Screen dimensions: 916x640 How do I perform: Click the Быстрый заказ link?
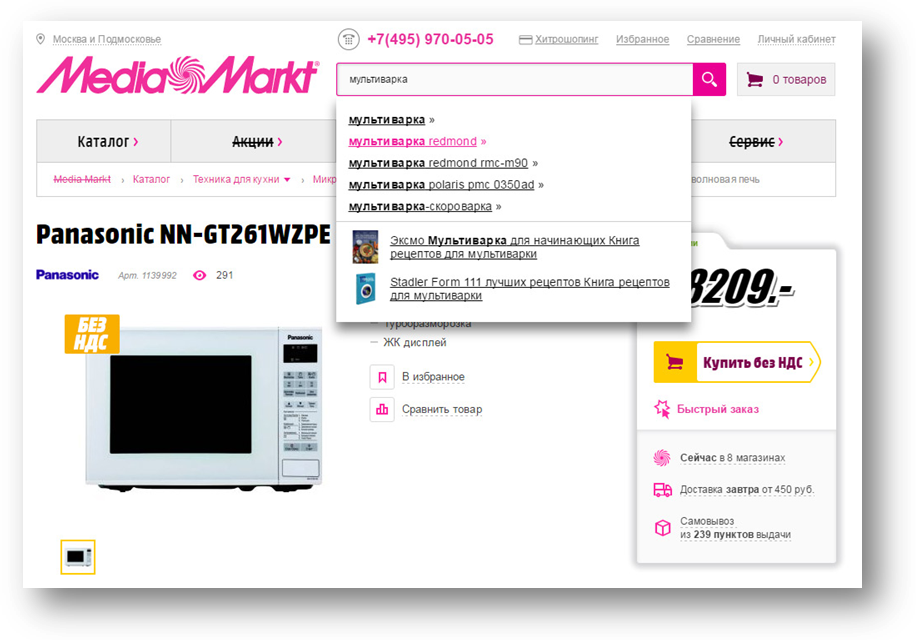tap(717, 409)
